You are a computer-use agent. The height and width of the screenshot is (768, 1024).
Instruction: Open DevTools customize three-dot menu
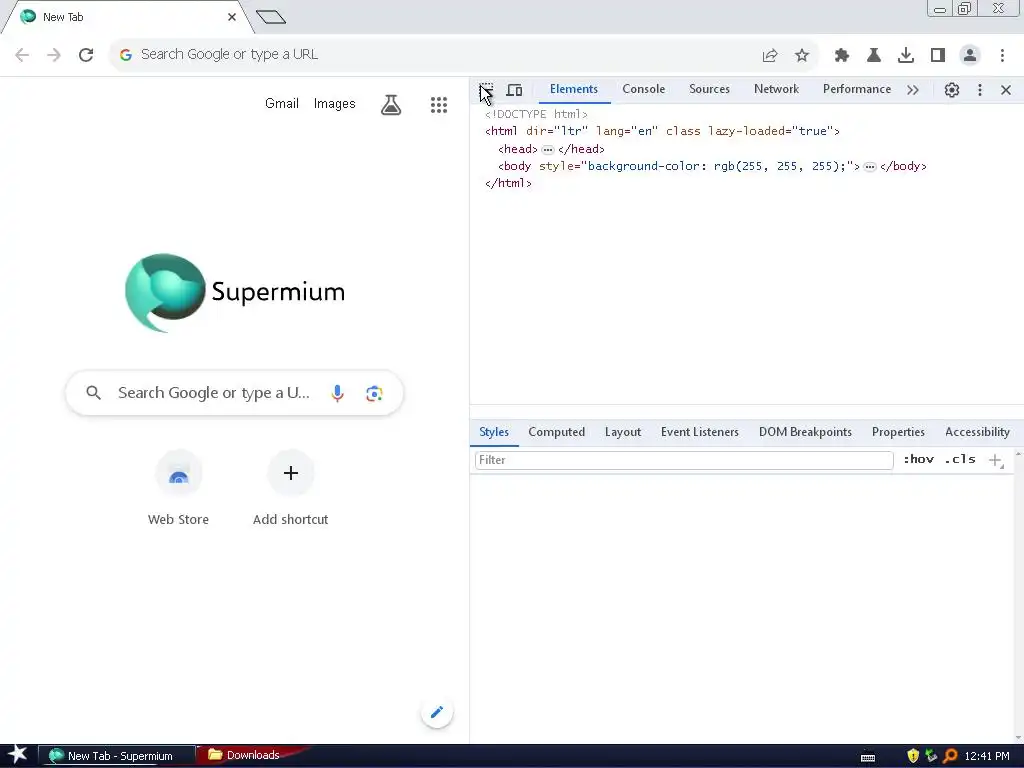tap(980, 90)
